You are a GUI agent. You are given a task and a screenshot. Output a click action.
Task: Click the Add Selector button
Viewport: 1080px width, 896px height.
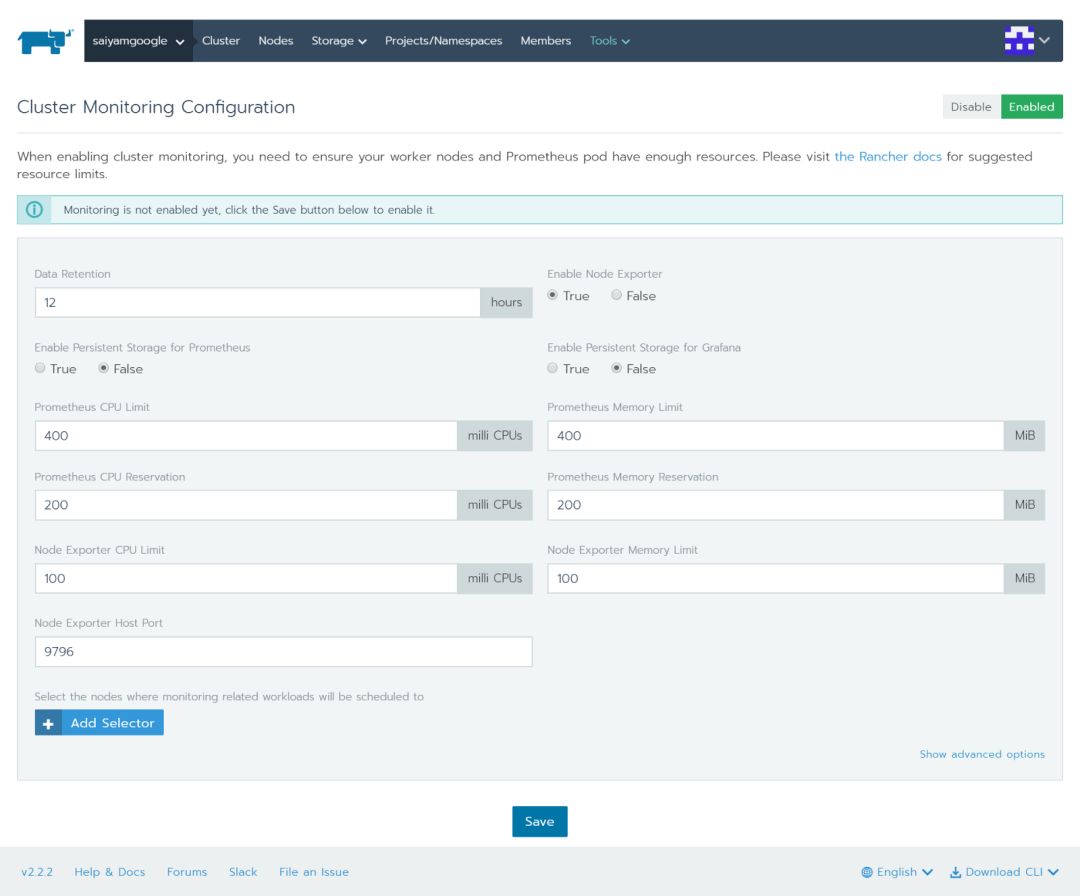click(x=99, y=723)
